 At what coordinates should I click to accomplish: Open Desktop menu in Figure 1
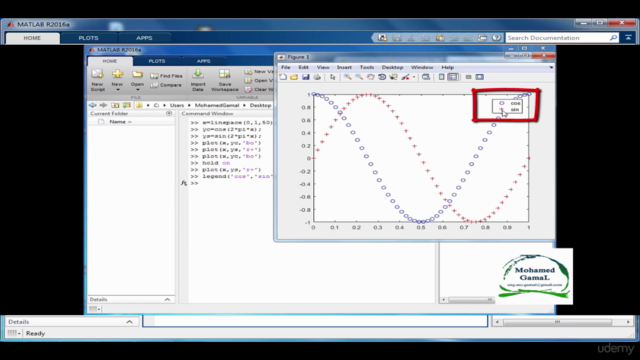coord(392,67)
